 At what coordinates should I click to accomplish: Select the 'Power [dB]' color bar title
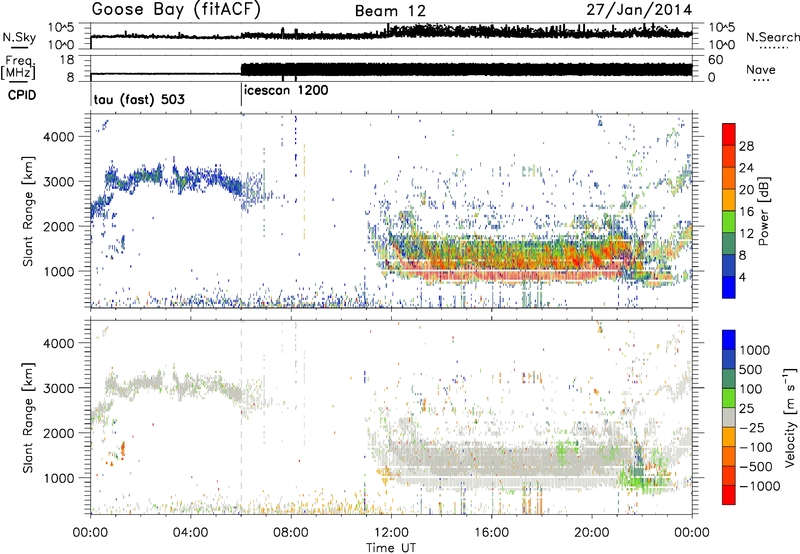tap(763, 211)
